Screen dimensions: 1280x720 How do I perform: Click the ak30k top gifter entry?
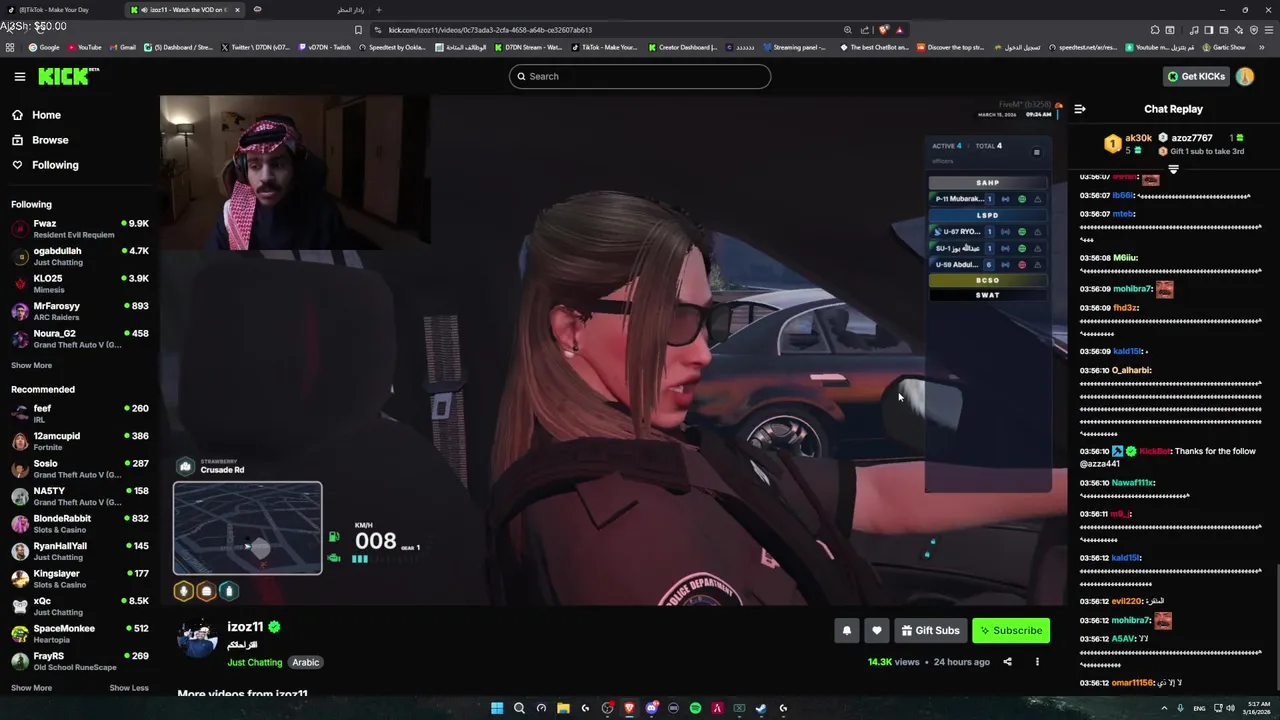[1129, 144]
